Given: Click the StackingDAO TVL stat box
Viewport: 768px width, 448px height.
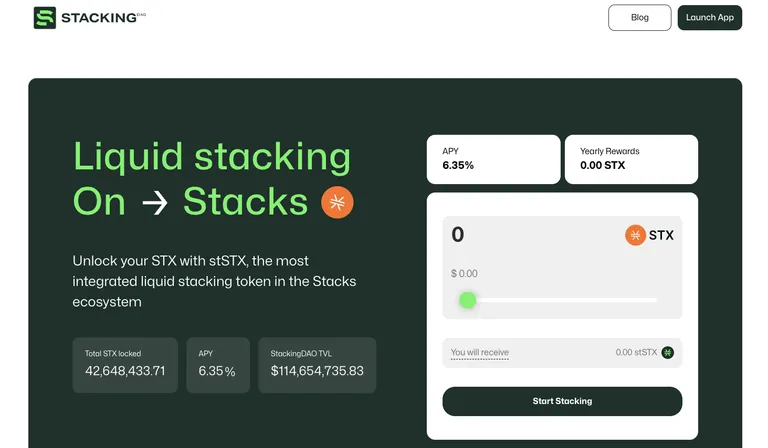Looking at the screenshot, I should [317, 365].
